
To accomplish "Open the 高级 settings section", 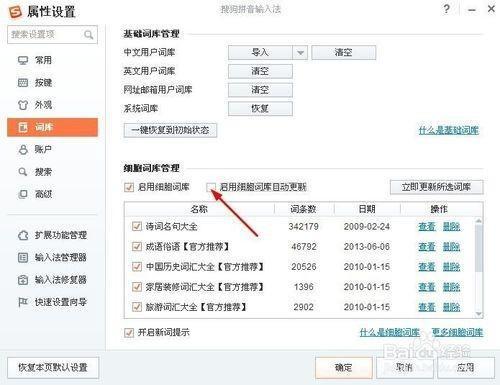I will point(43,194).
